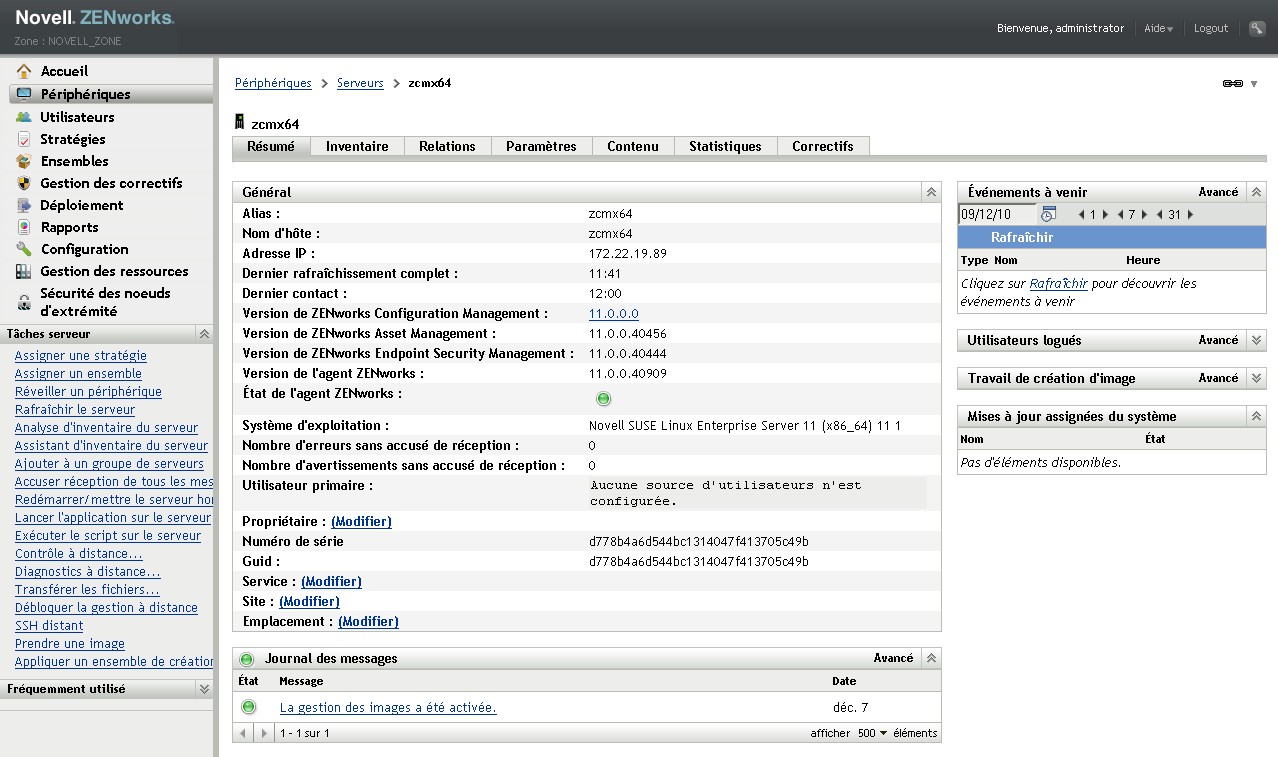This screenshot has width=1278, height=757.
Task: Open Gestion des correctifs shield icon
Action: click(x=24, y=183)
